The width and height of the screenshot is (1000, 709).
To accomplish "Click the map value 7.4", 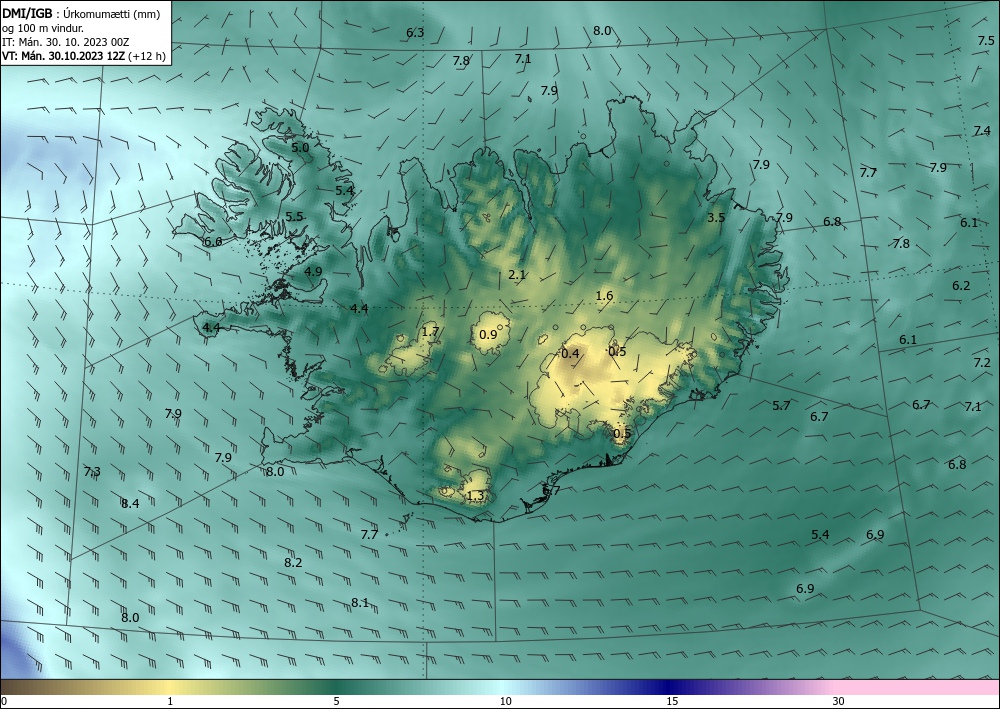I will tap(982, 131).
